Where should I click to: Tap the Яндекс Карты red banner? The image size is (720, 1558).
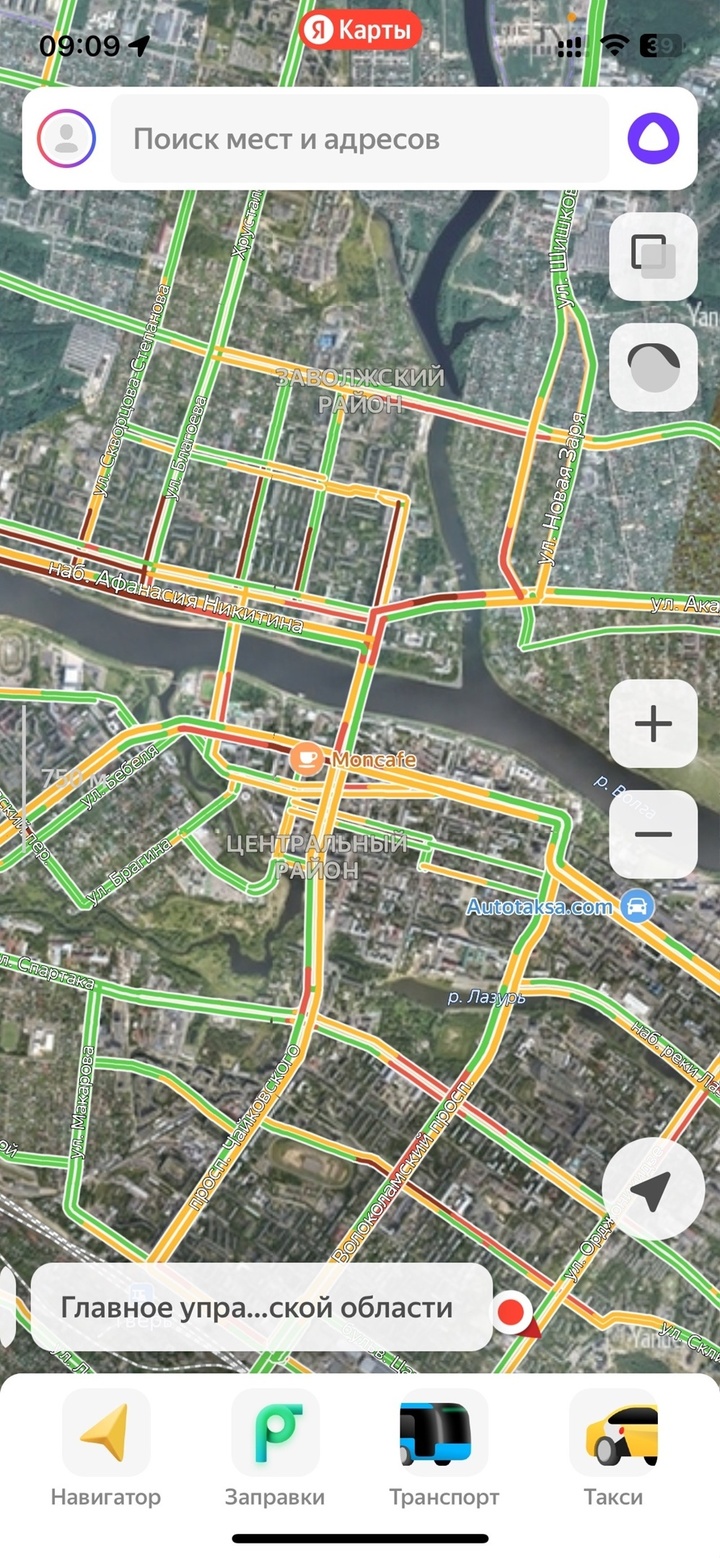point(360,31)
